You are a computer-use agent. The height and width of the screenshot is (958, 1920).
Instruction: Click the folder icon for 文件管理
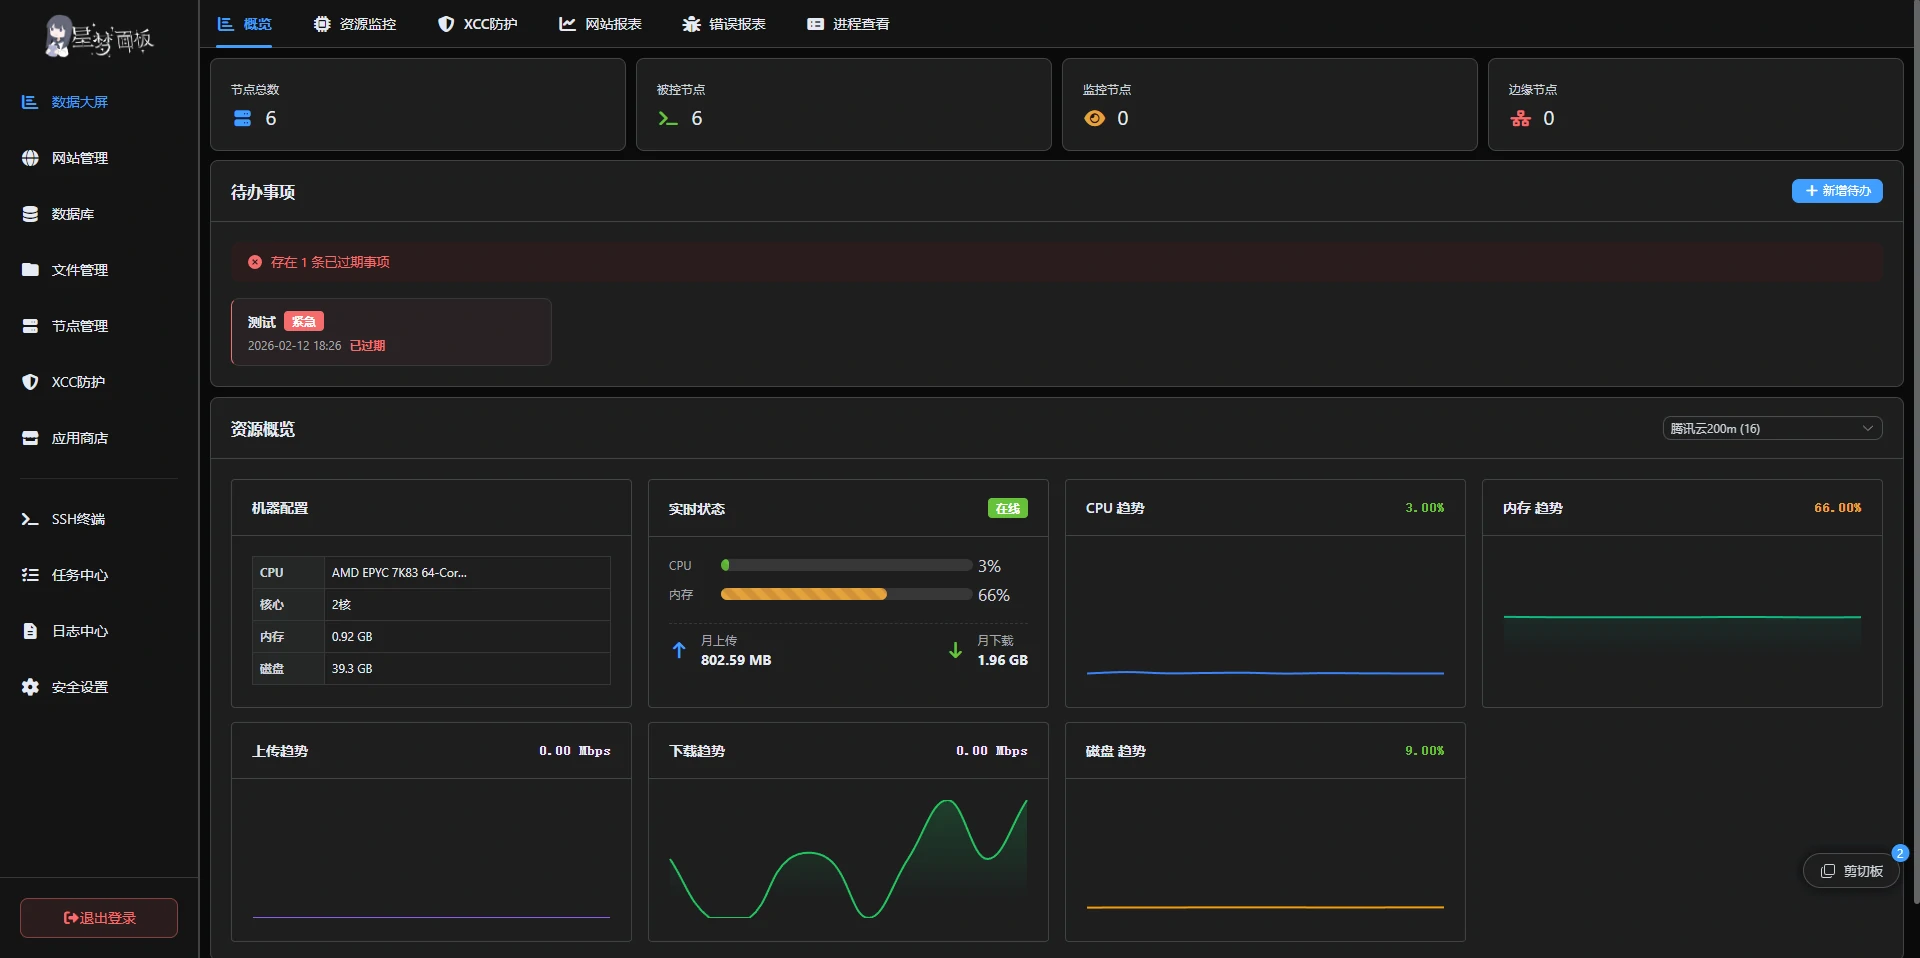(x=30, y=270)
